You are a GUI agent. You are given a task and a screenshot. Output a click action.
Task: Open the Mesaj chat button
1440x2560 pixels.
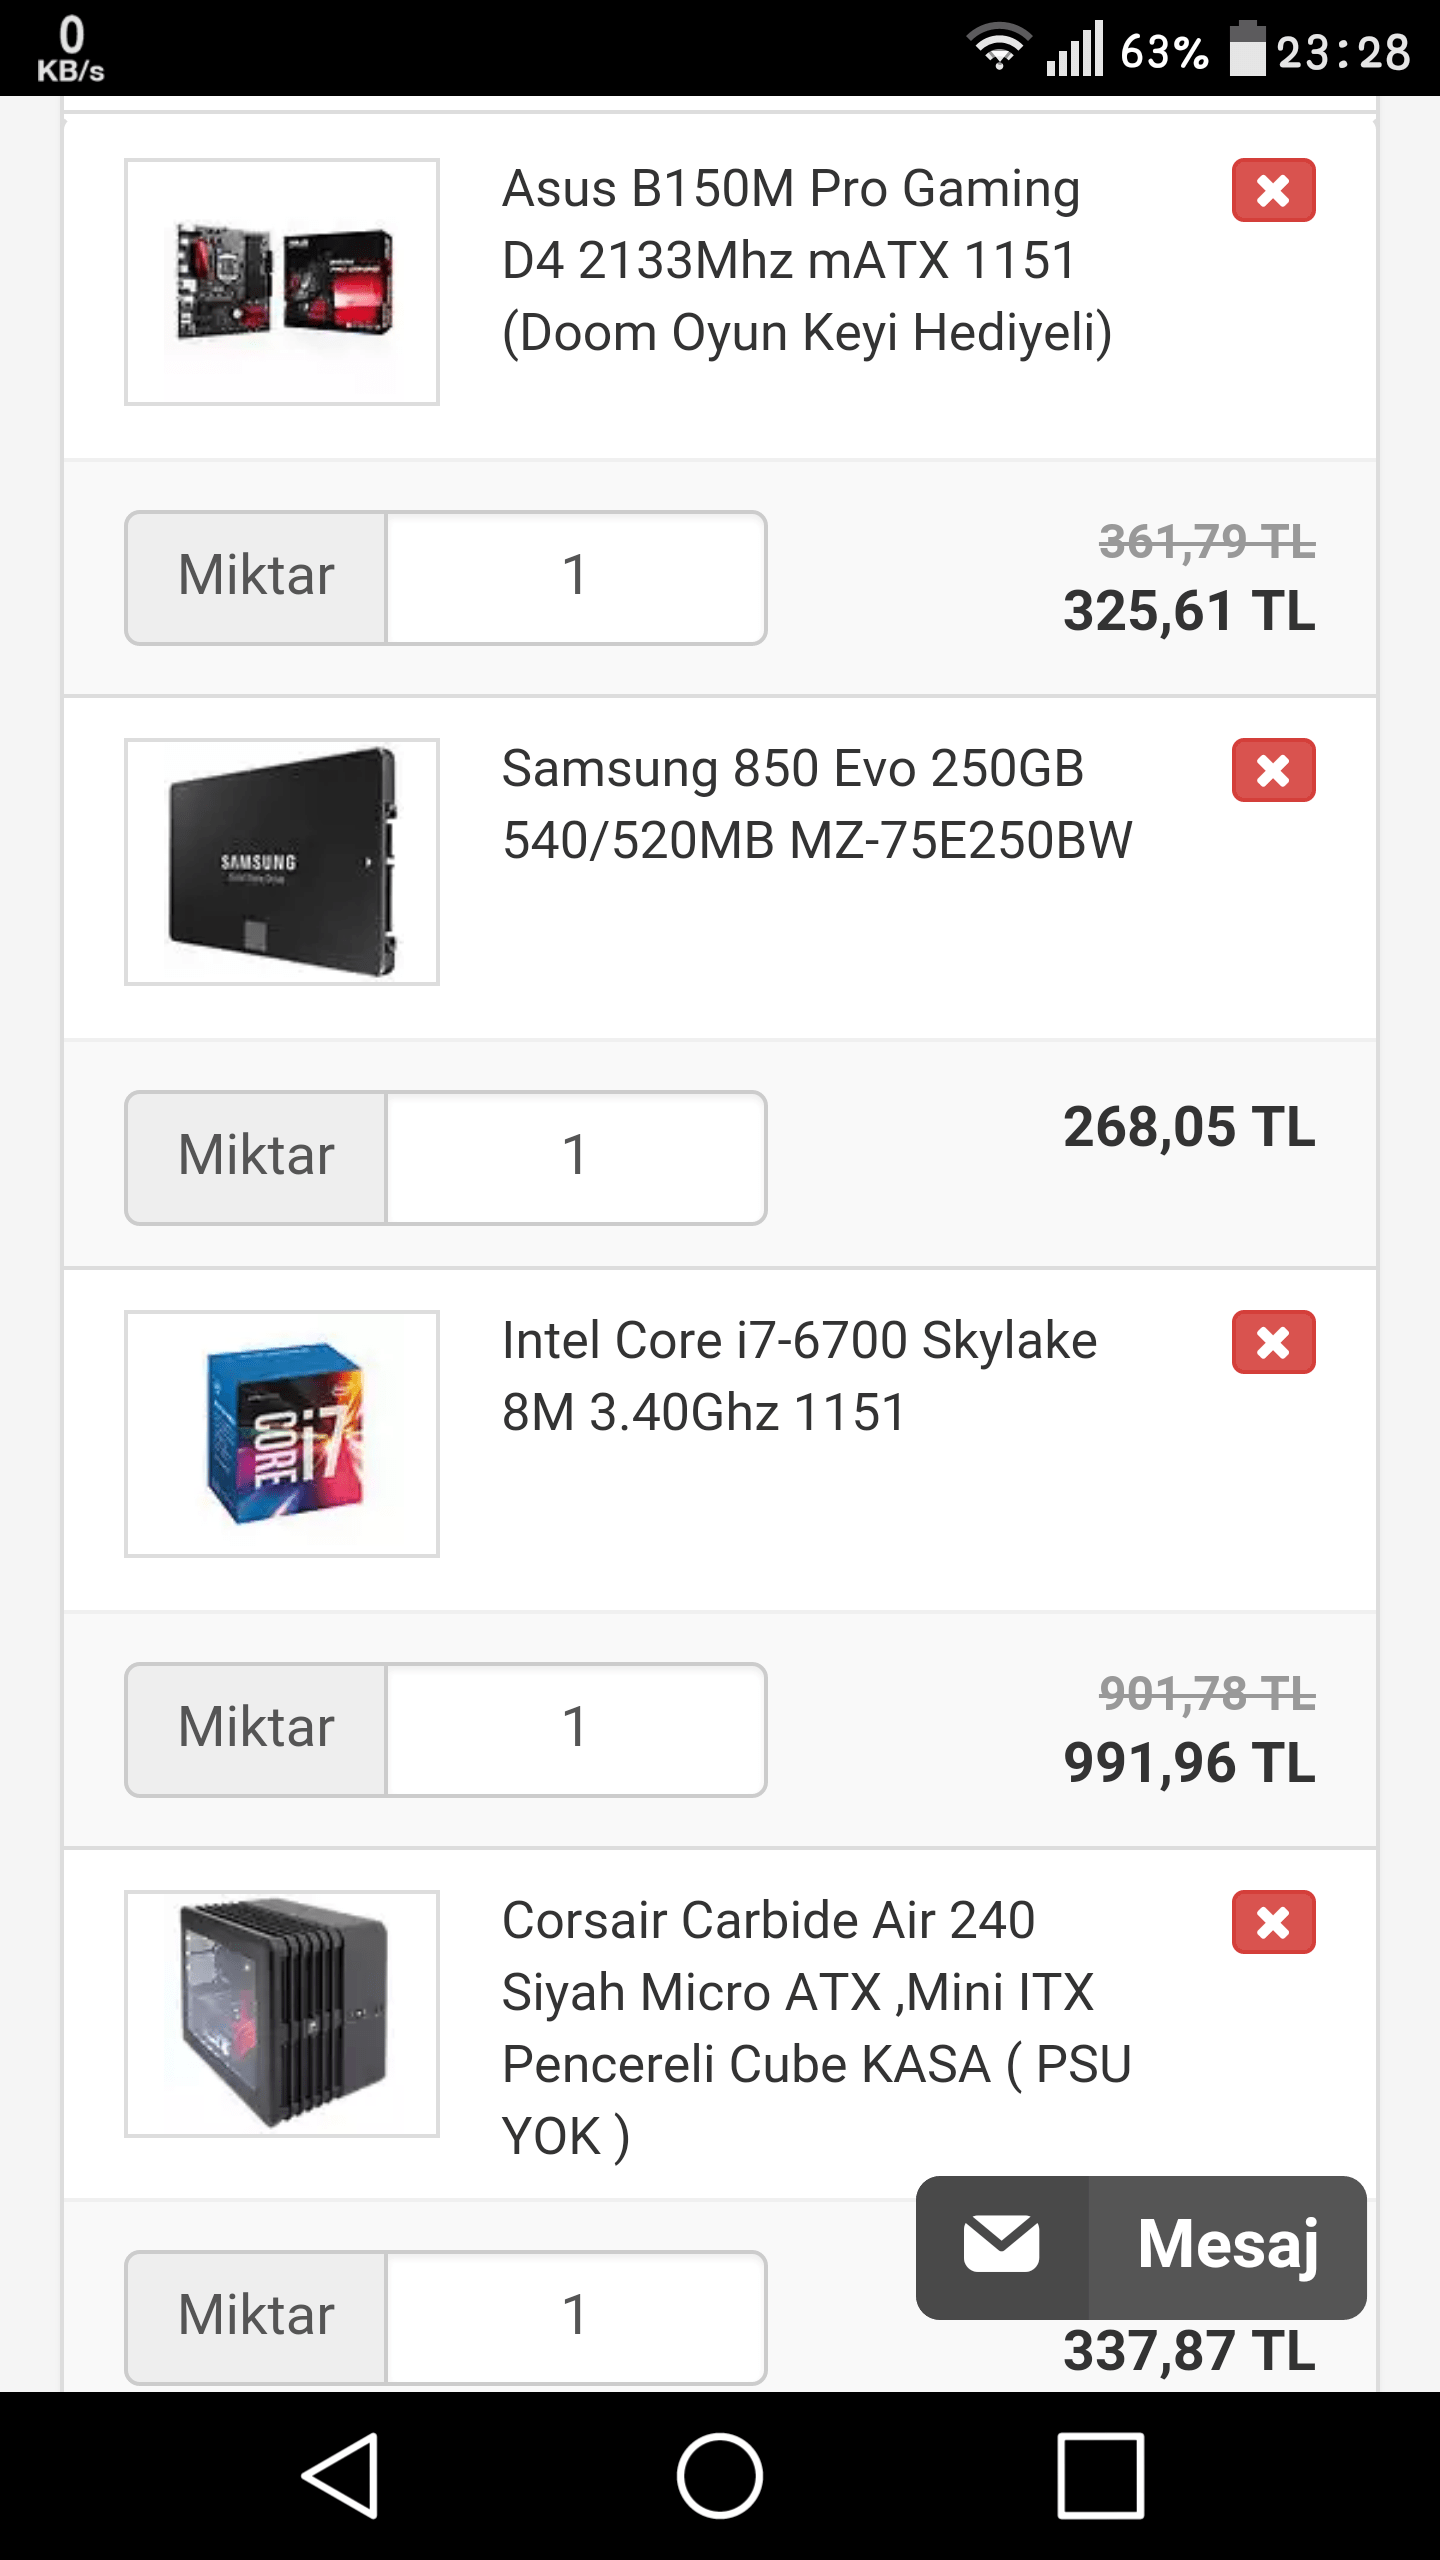click(1140, 2246)
